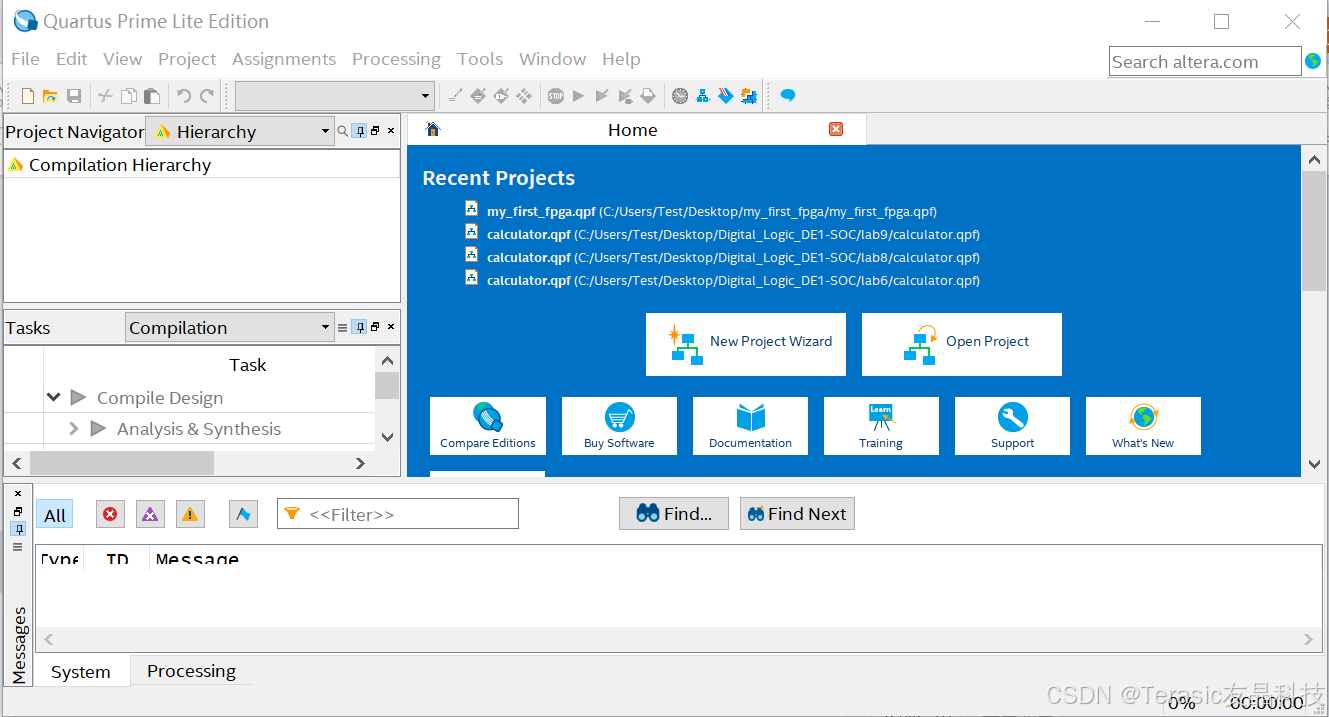The width and height of the screenshot is (1329, 717).
Task: Float the Project Navigator panel
Action: [x=375, y=131]
